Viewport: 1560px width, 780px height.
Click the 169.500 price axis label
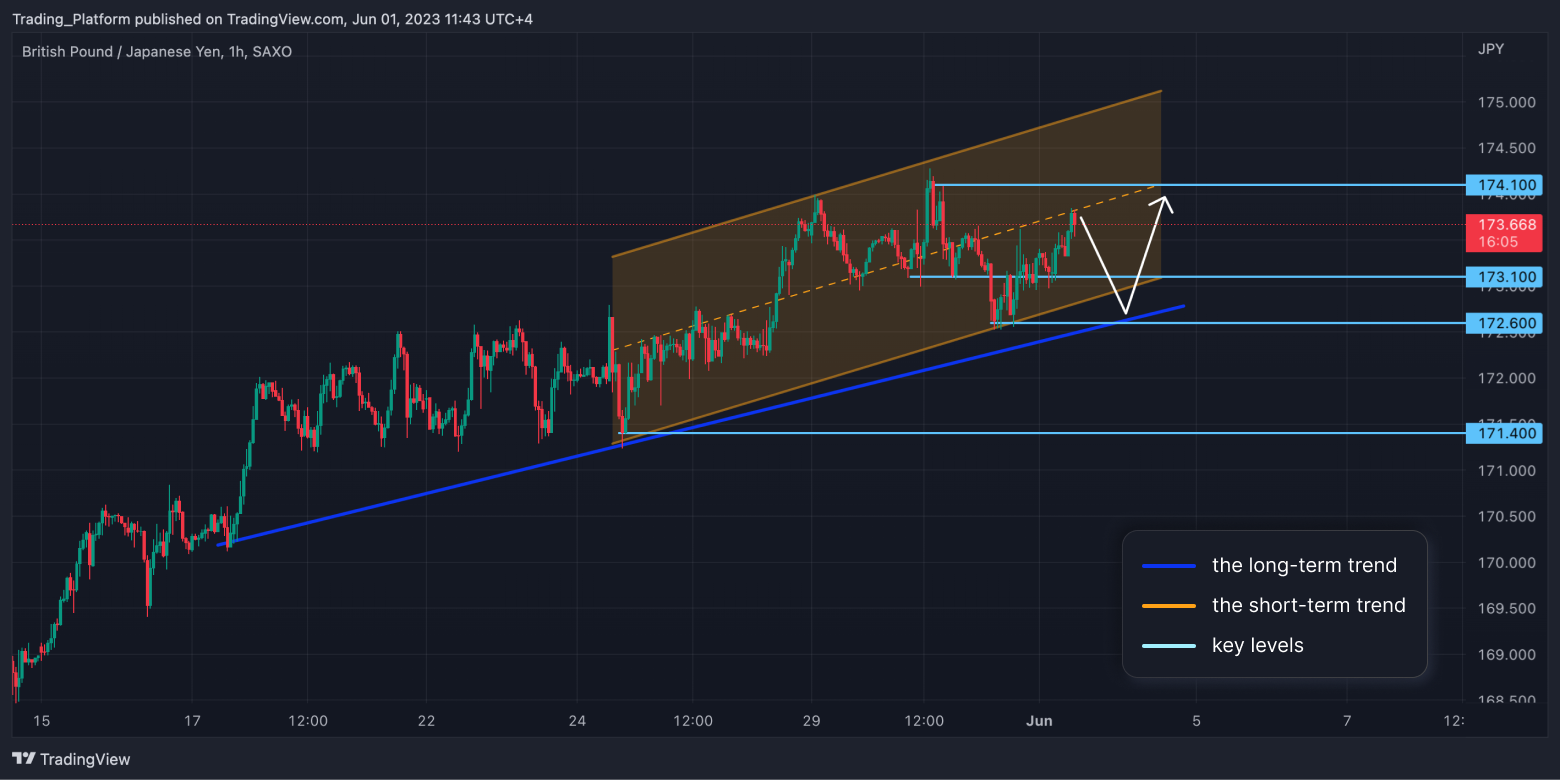1507,608
